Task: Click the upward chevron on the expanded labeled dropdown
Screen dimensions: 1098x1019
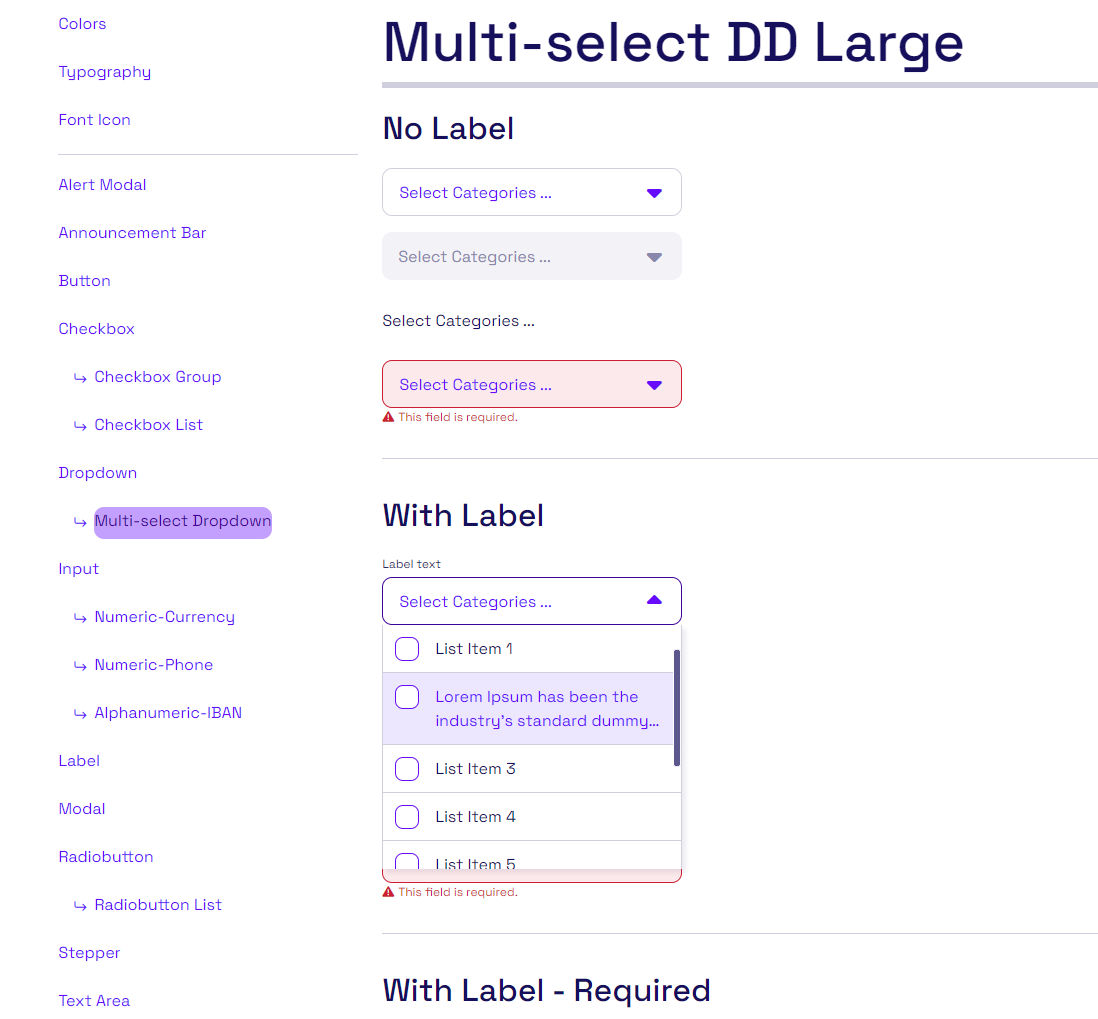Action: 655,599
